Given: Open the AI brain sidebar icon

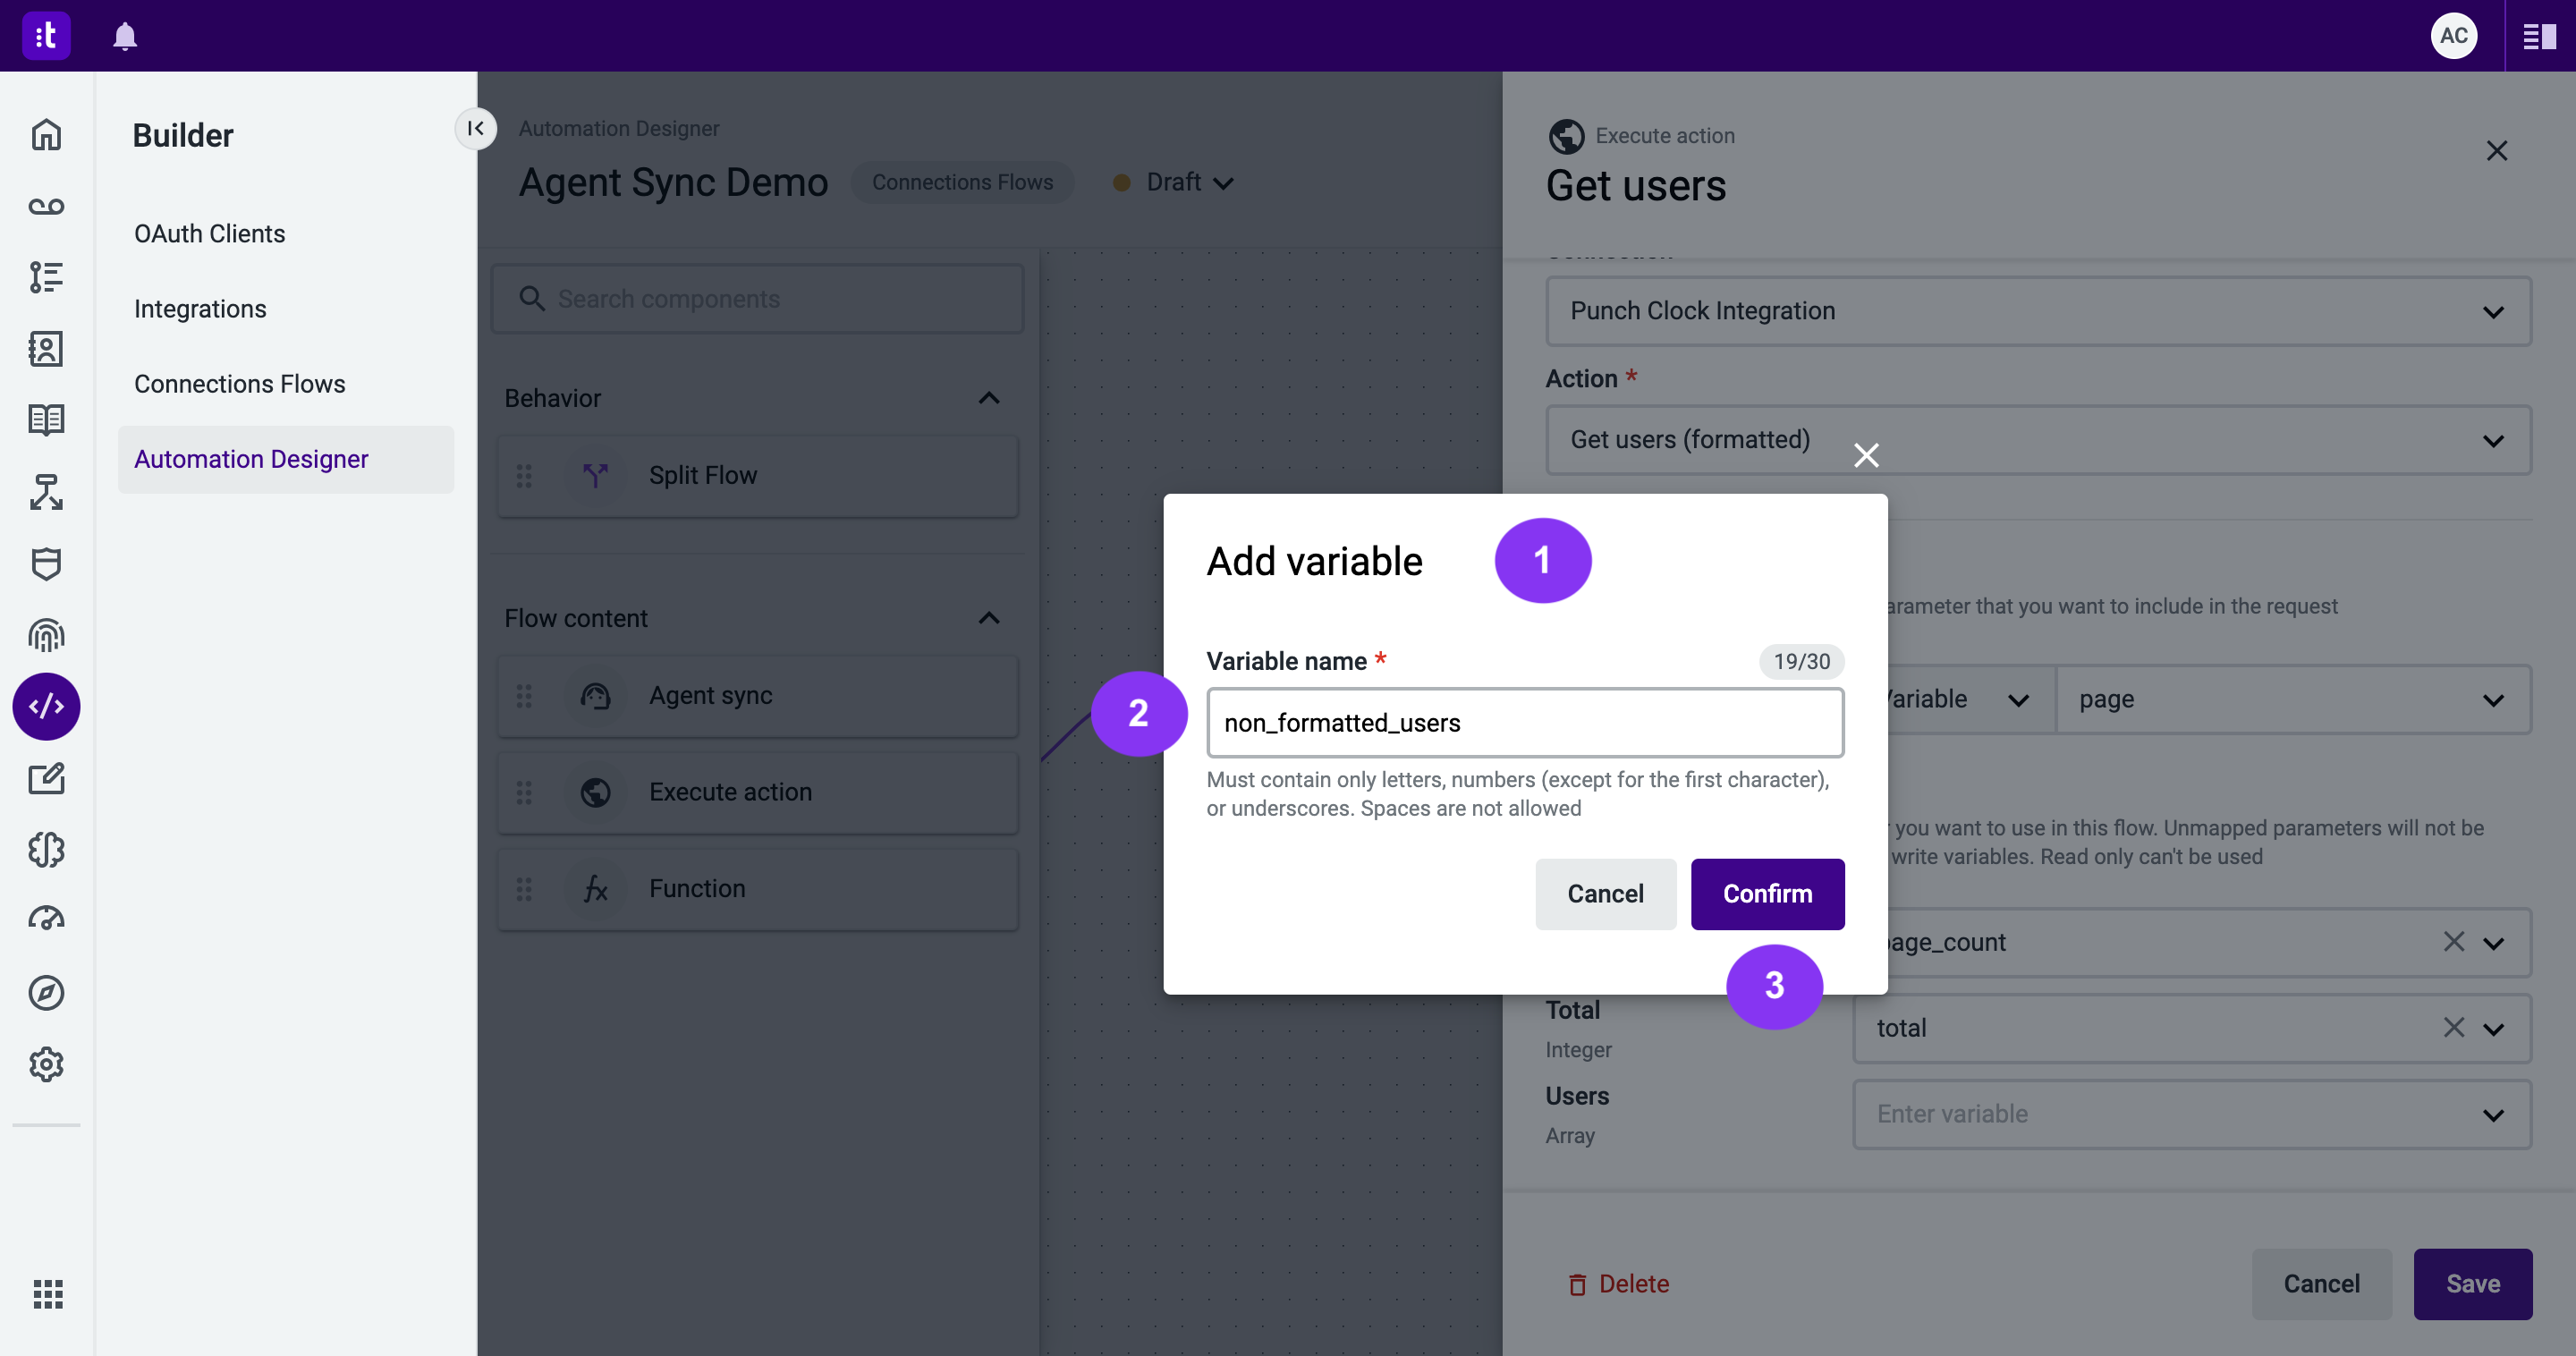Looking at the screenshot, I should tap(46, 850).
